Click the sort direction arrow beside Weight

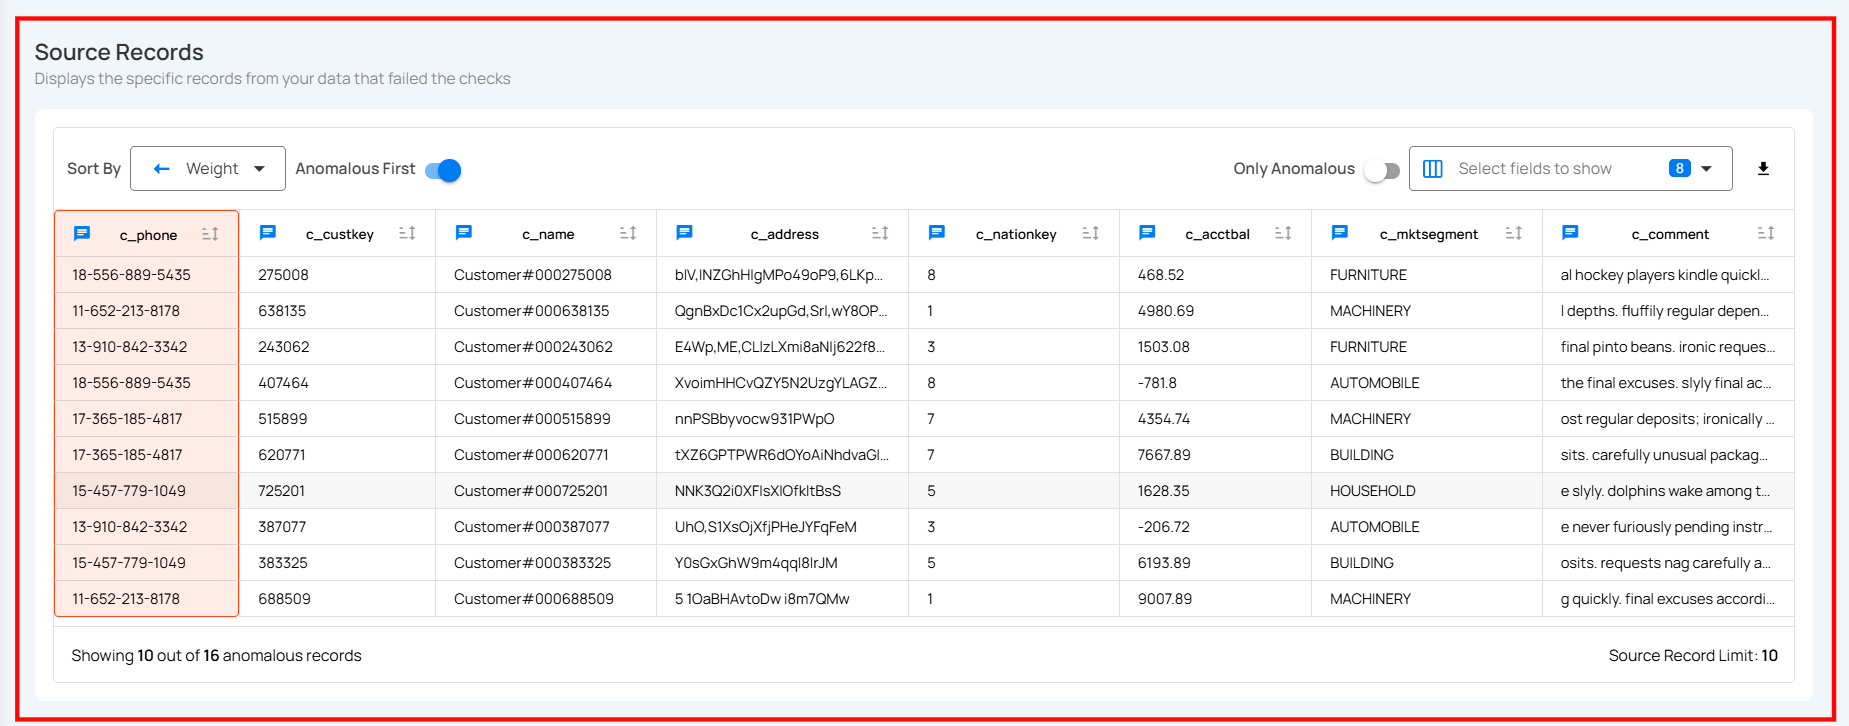click(161, 169)
